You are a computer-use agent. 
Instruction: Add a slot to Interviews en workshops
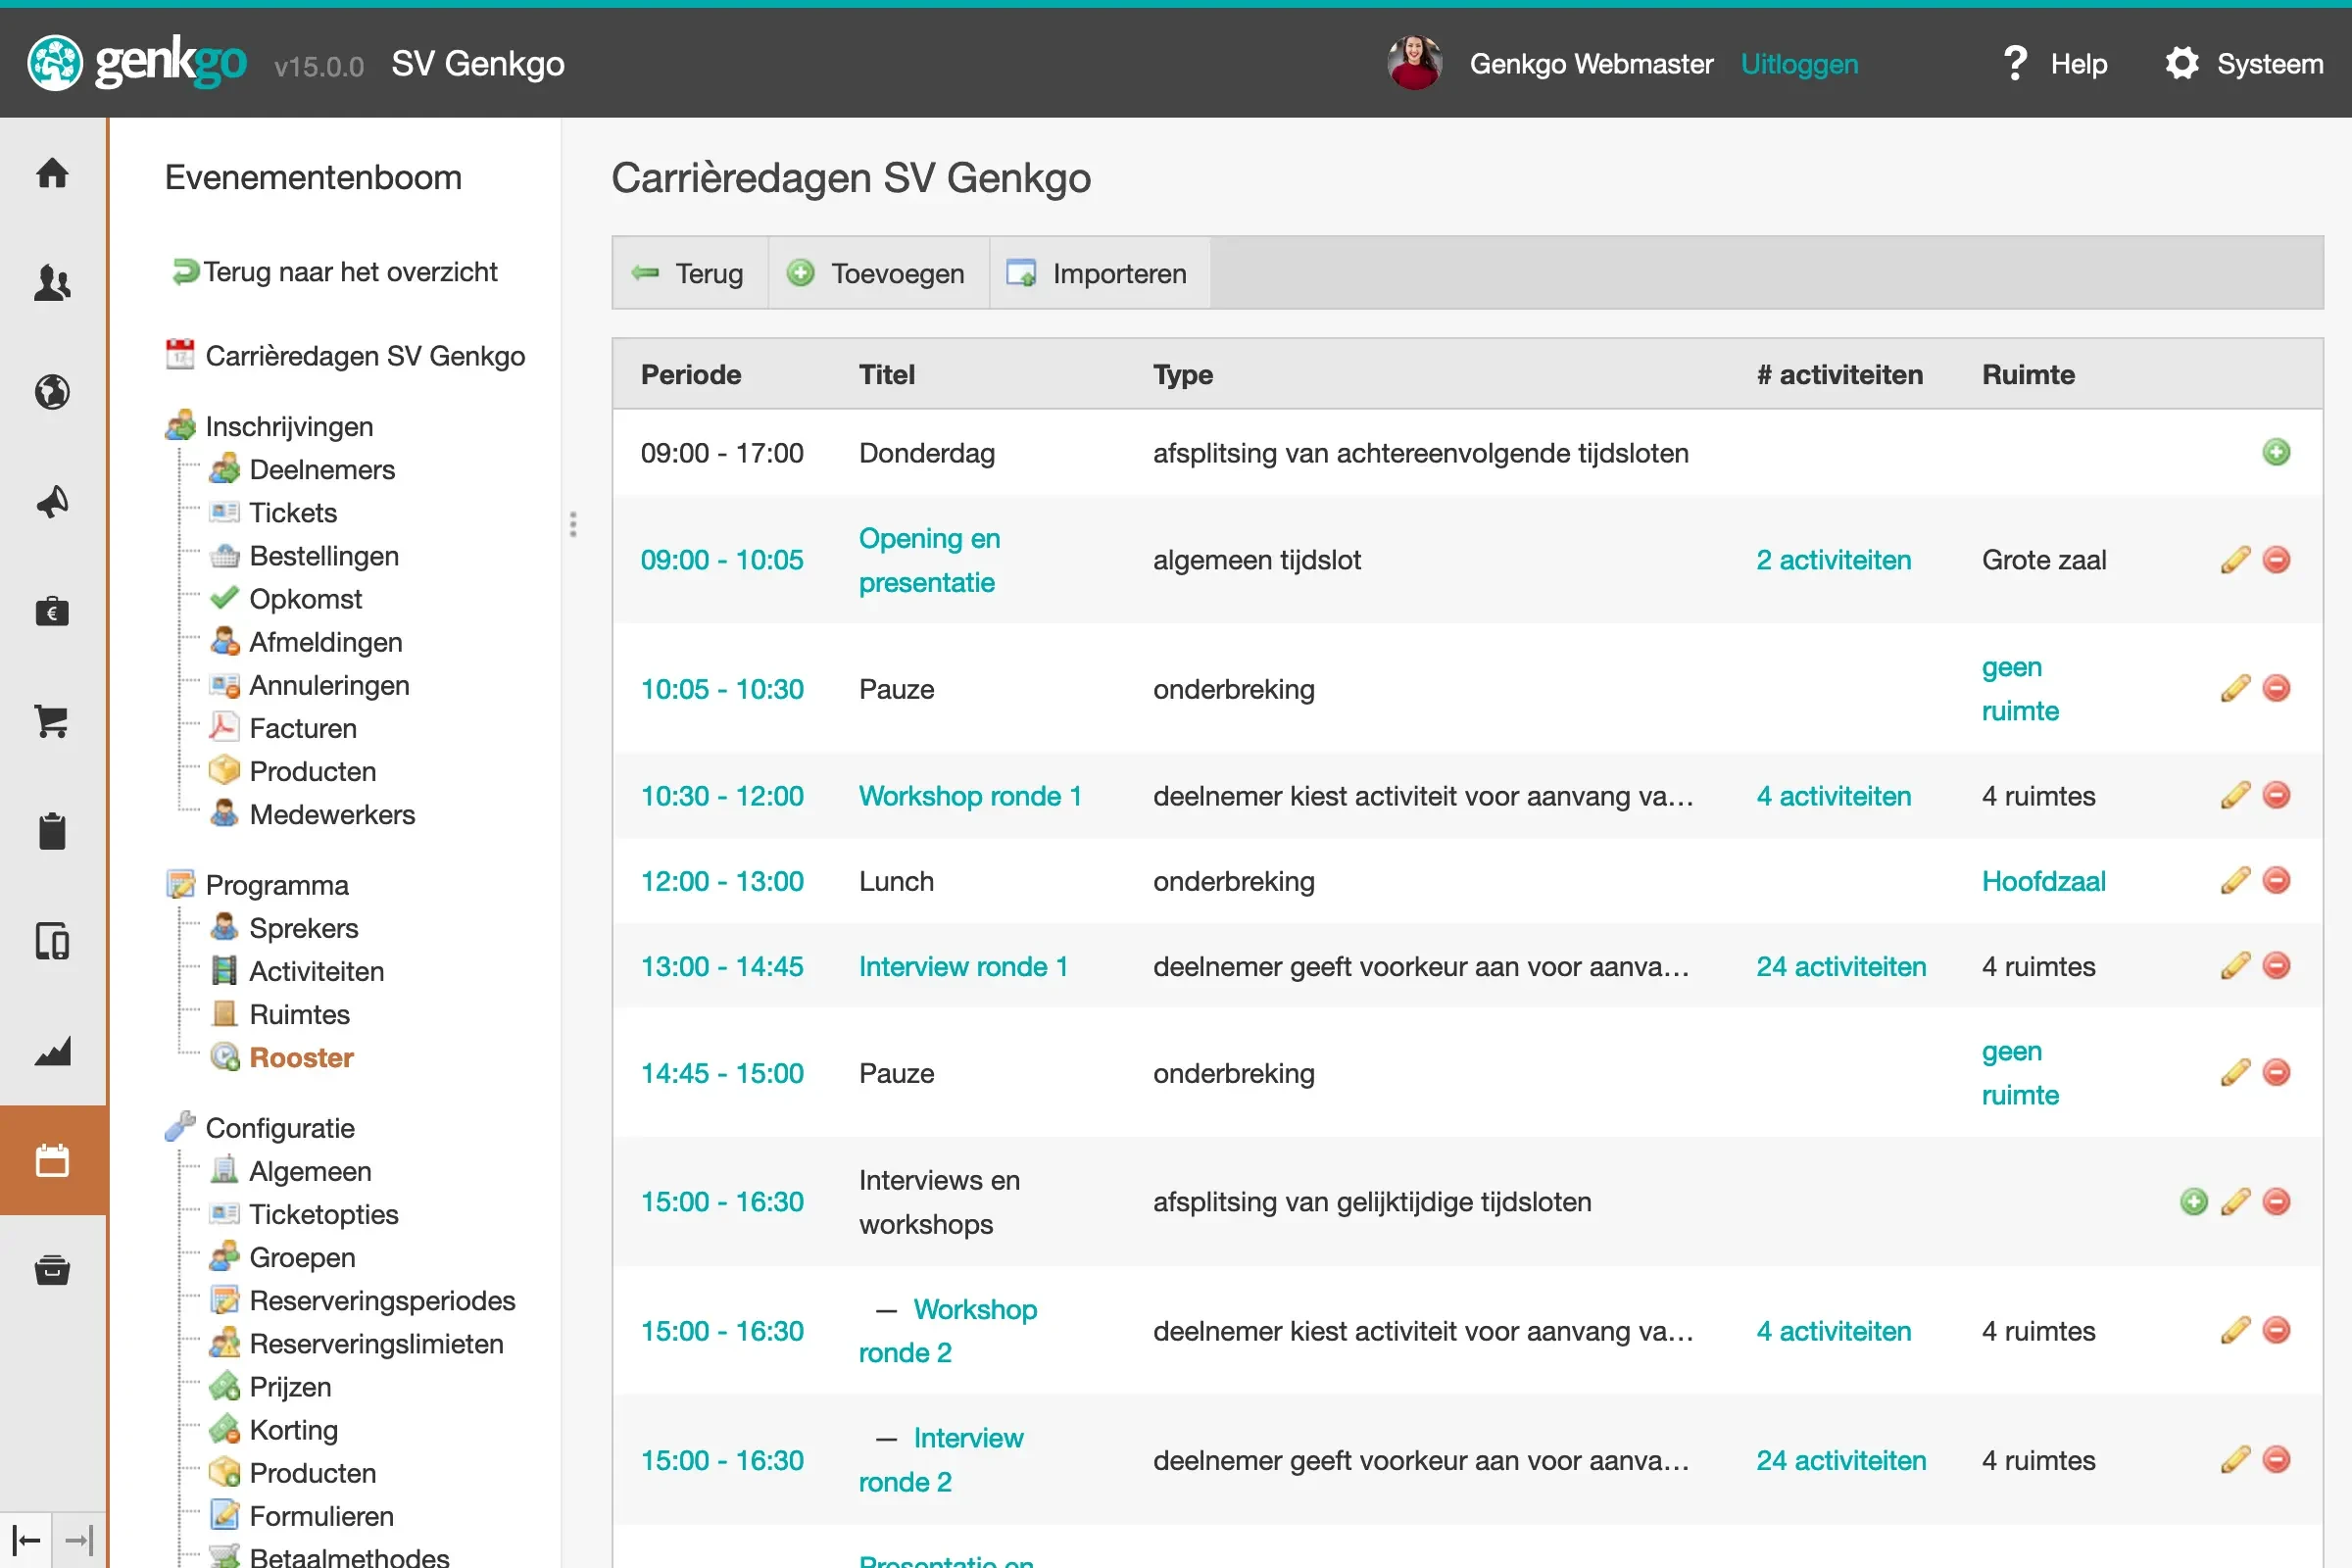2193,1202
